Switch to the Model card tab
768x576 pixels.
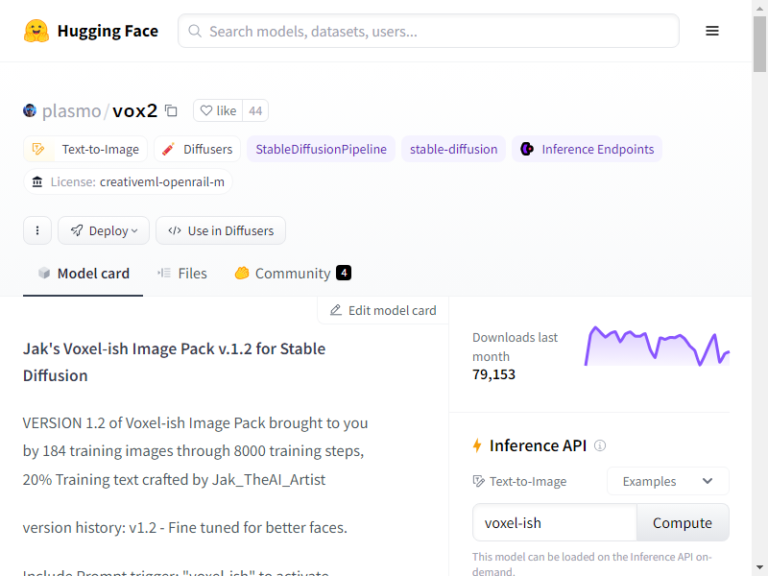point(83,273)
